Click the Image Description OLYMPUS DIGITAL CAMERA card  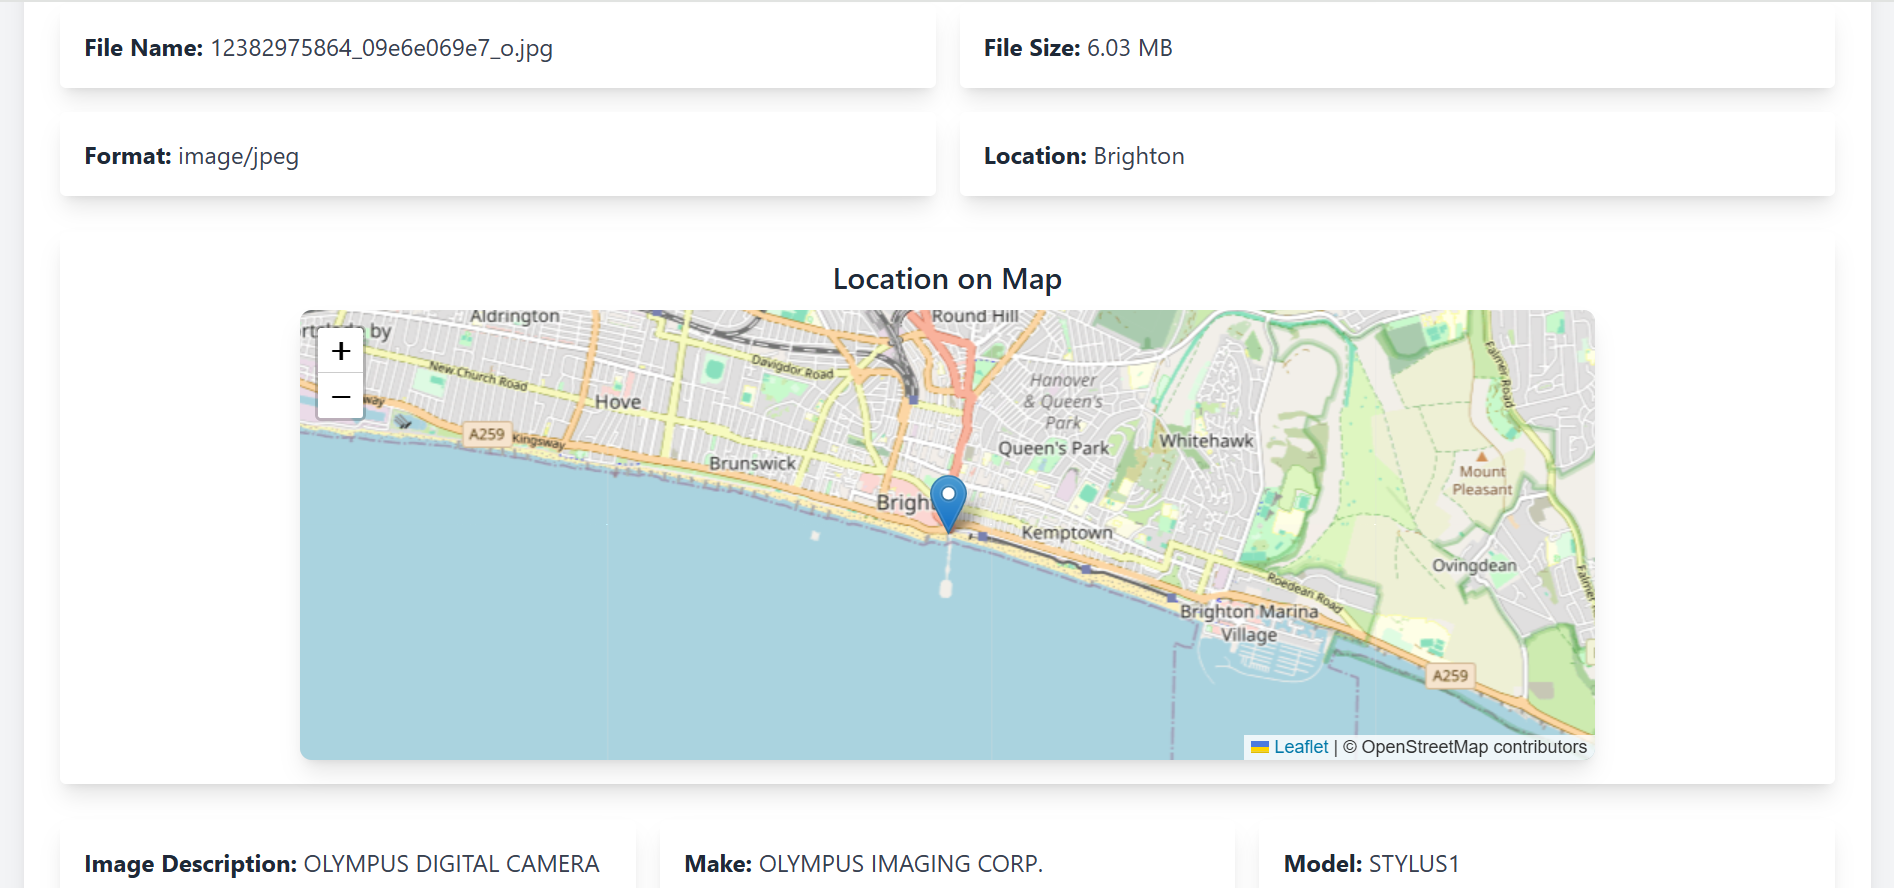click(x=348, y=858)
